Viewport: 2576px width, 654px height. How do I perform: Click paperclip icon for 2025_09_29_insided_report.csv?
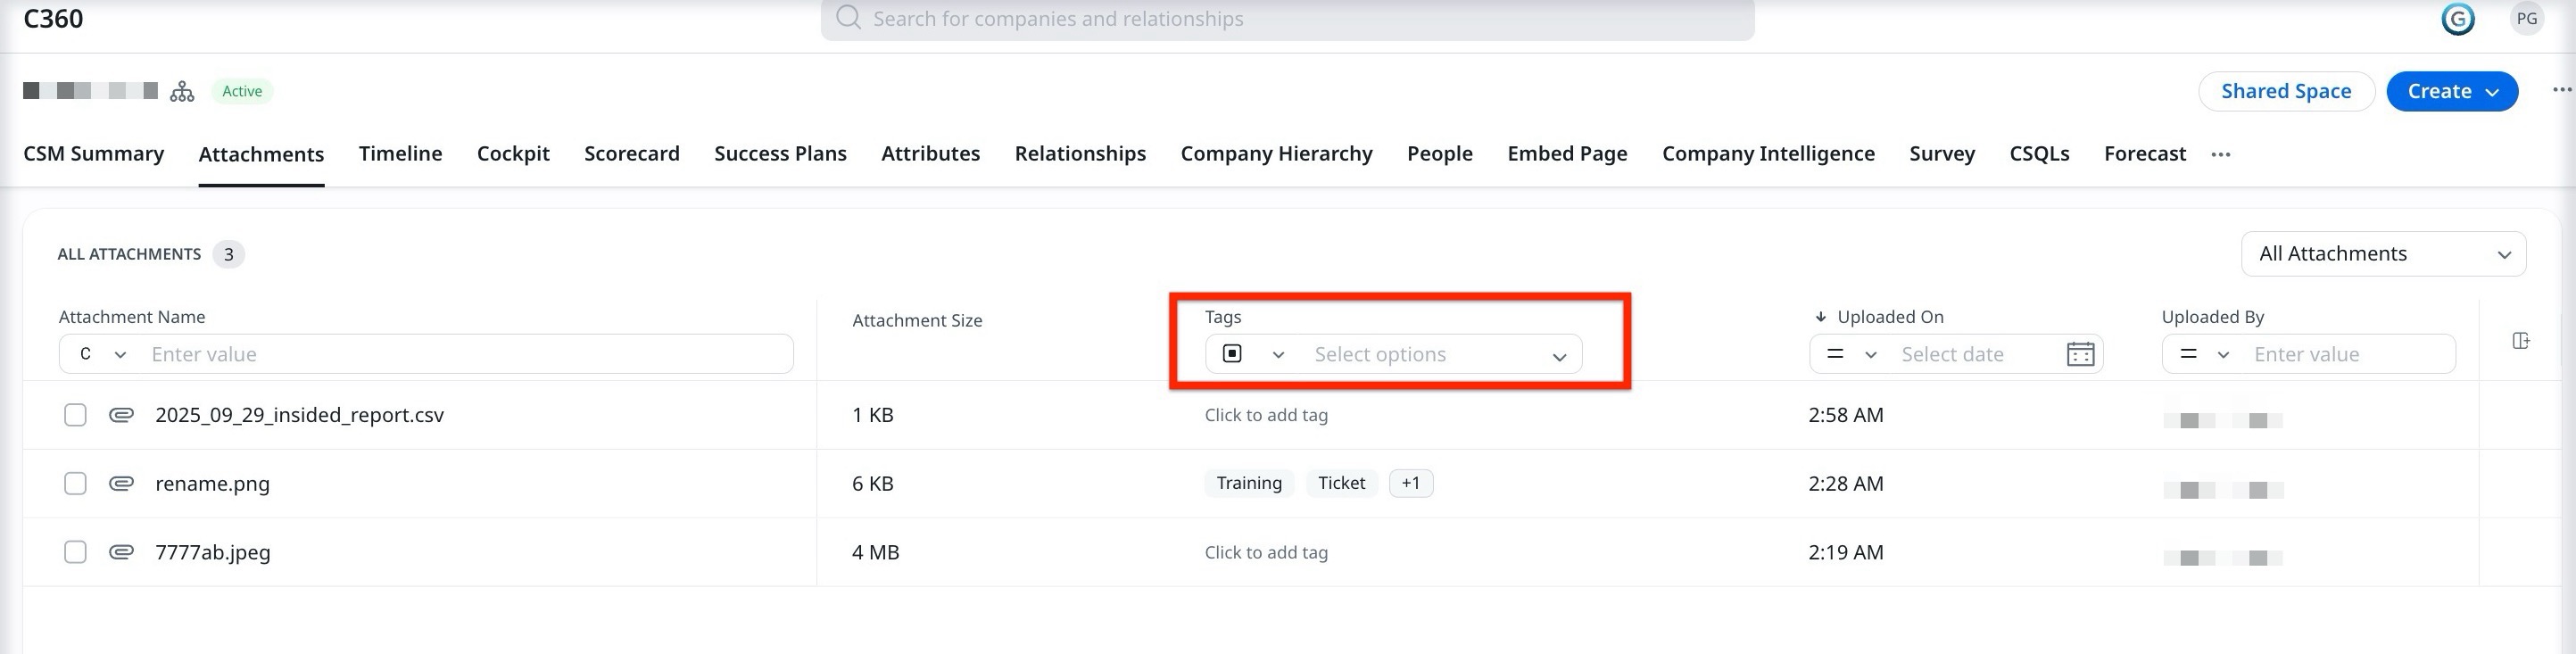pyautogui.click(x=121, y=414)
